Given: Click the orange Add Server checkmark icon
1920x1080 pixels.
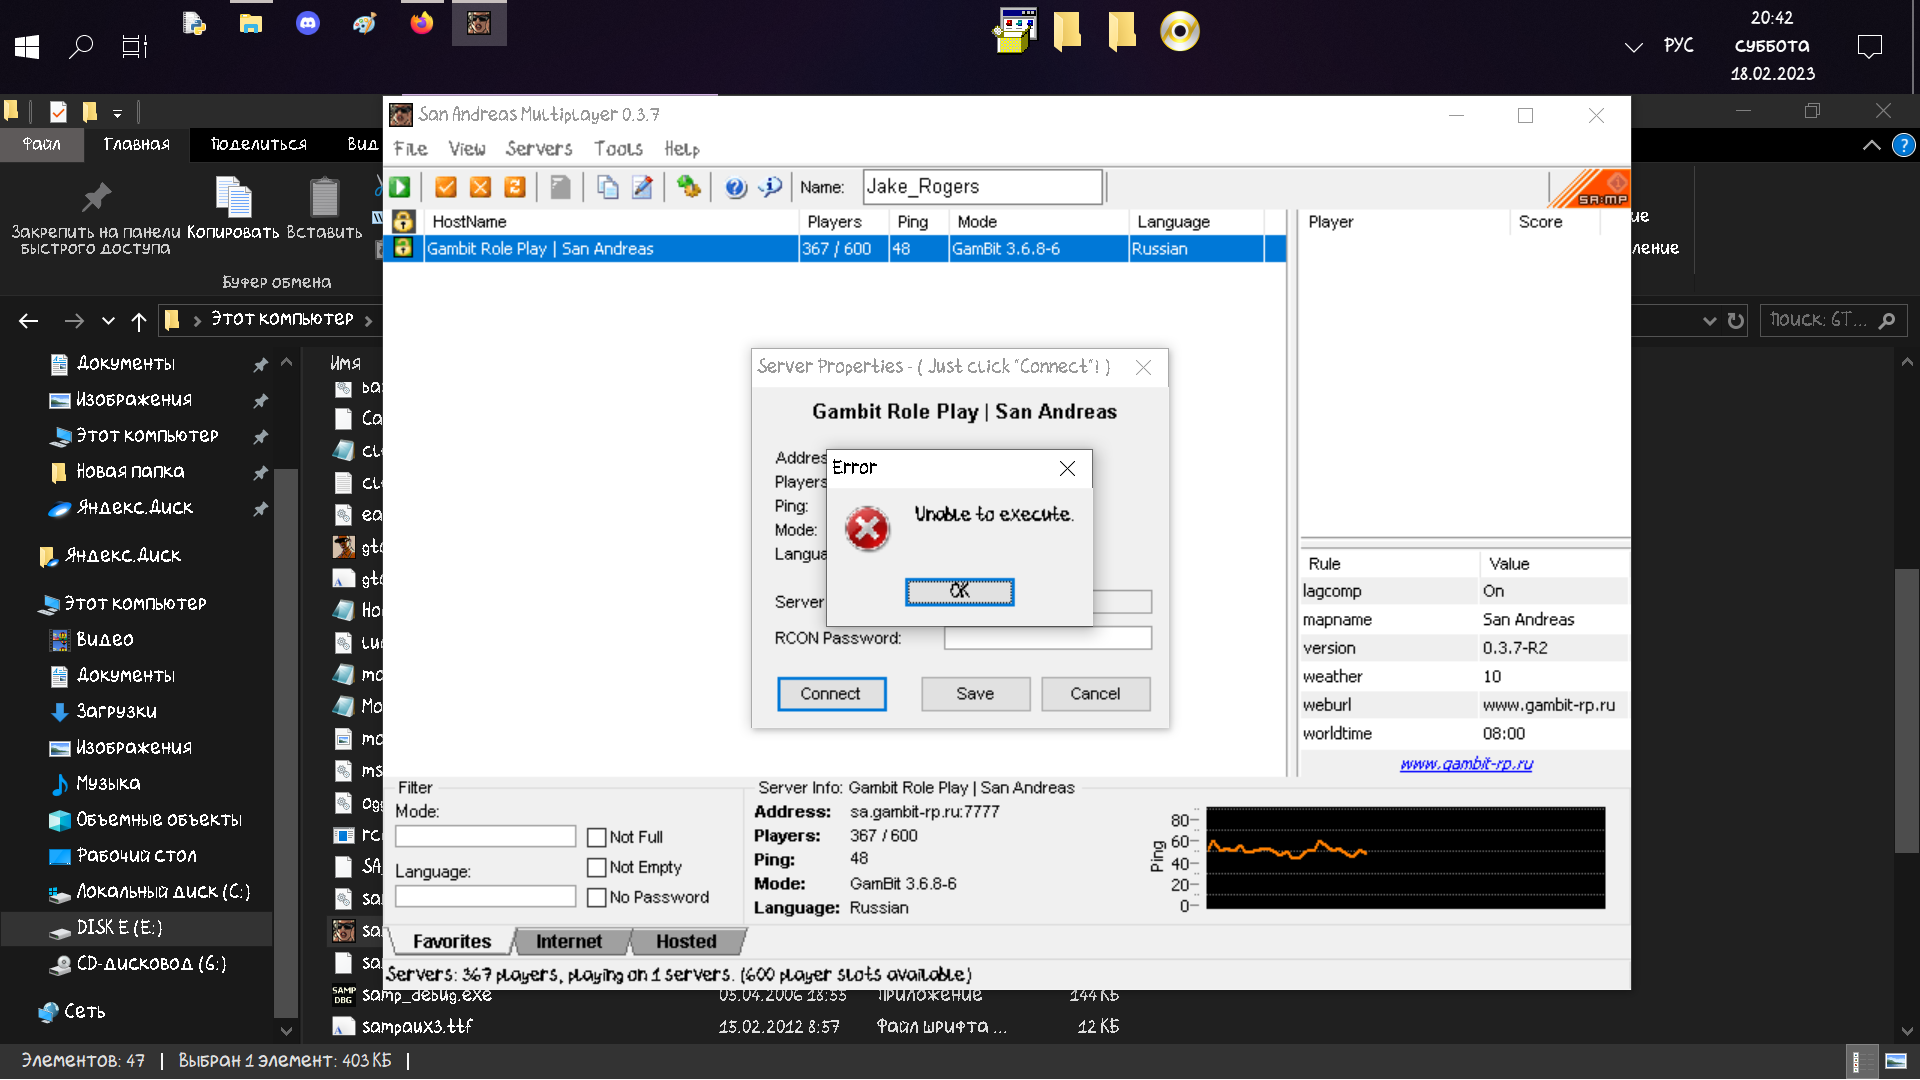Looking at the screenshot, I should 446,187.
